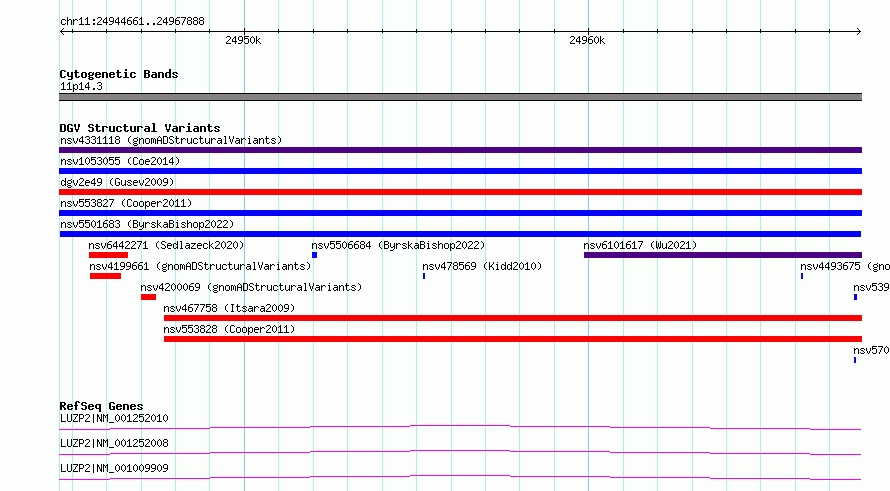Select the nsv478569 (Kidd2010) variant label
This screenshot has width=890, height=491.
pyautogui.click(x=482, y=266)
